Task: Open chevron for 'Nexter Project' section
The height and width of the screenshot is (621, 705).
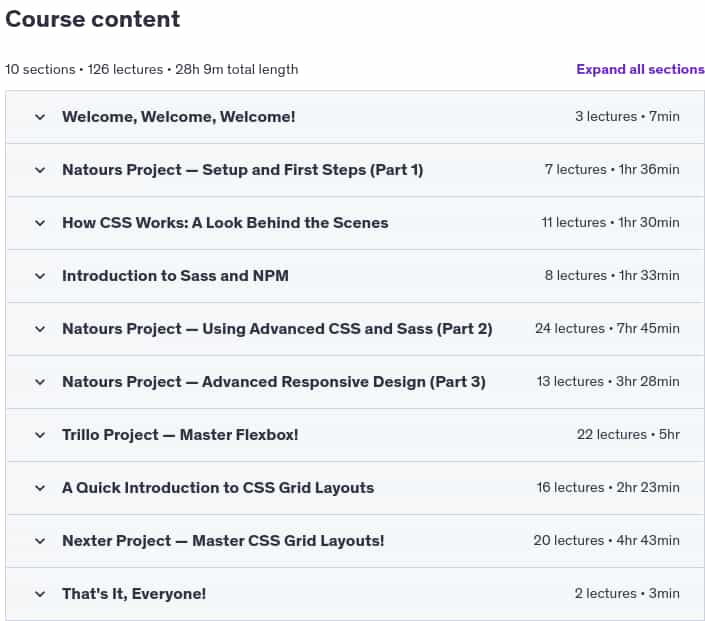Action: 40,541
